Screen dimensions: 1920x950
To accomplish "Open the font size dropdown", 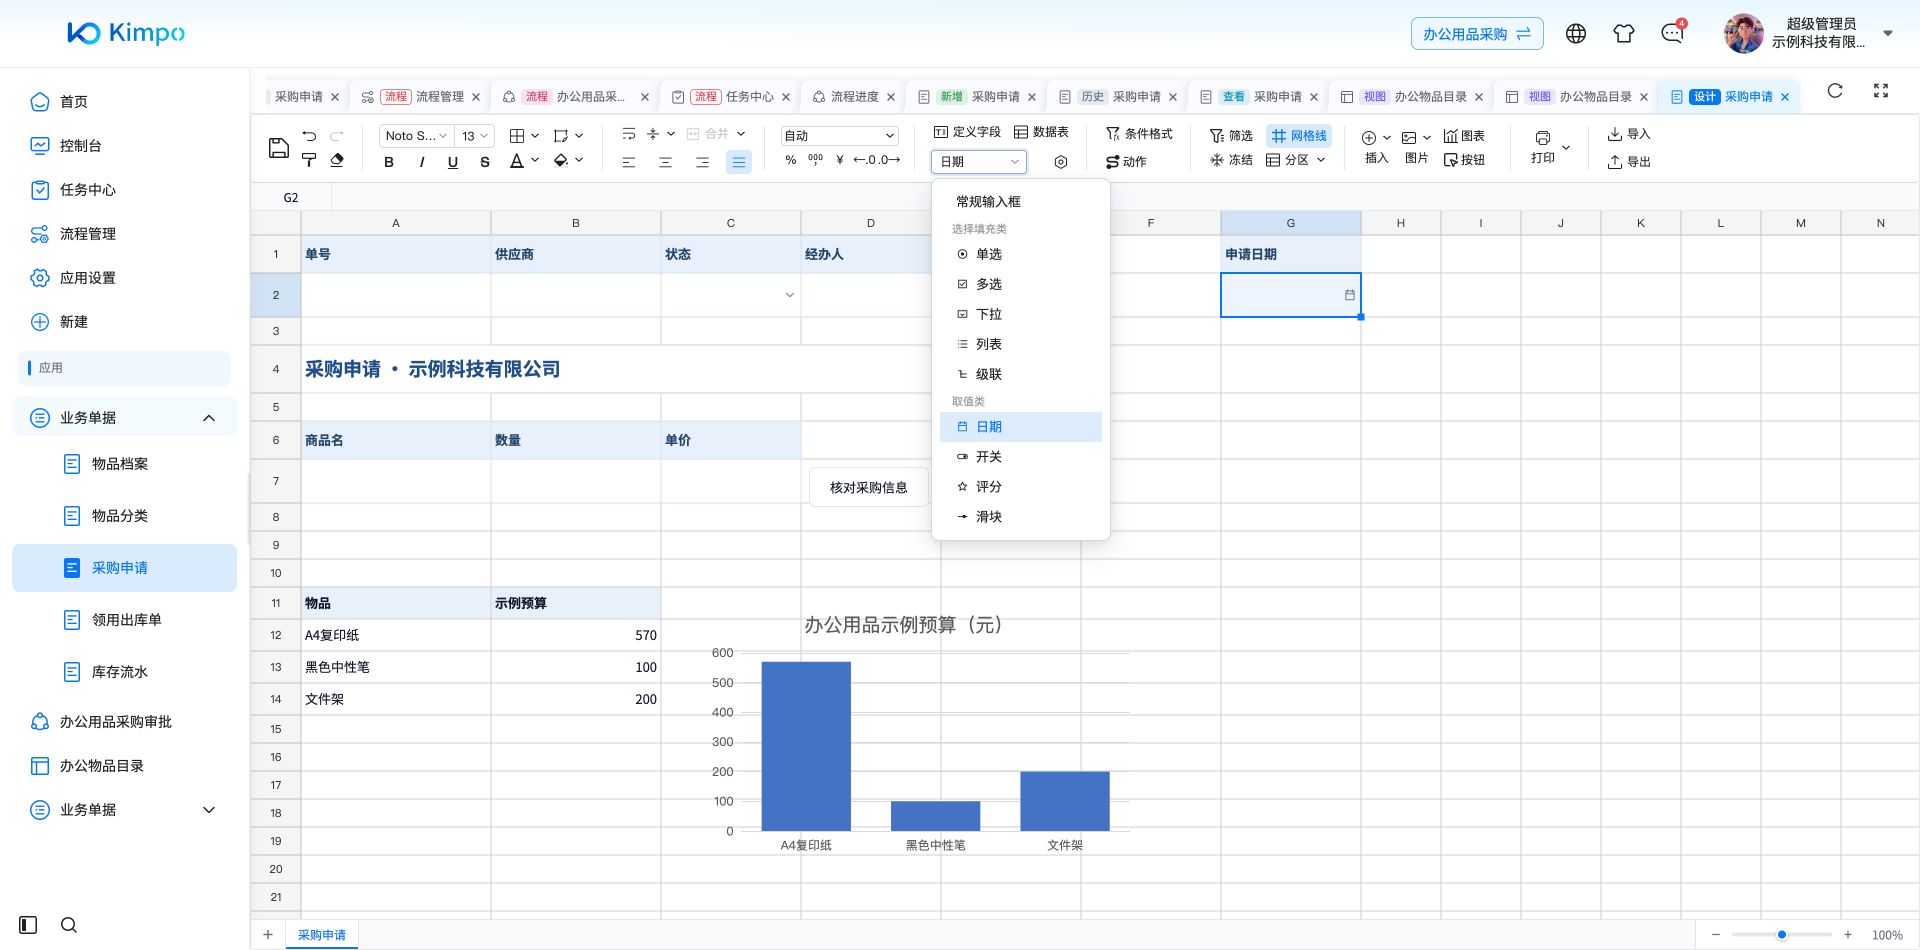I will 474,136.
